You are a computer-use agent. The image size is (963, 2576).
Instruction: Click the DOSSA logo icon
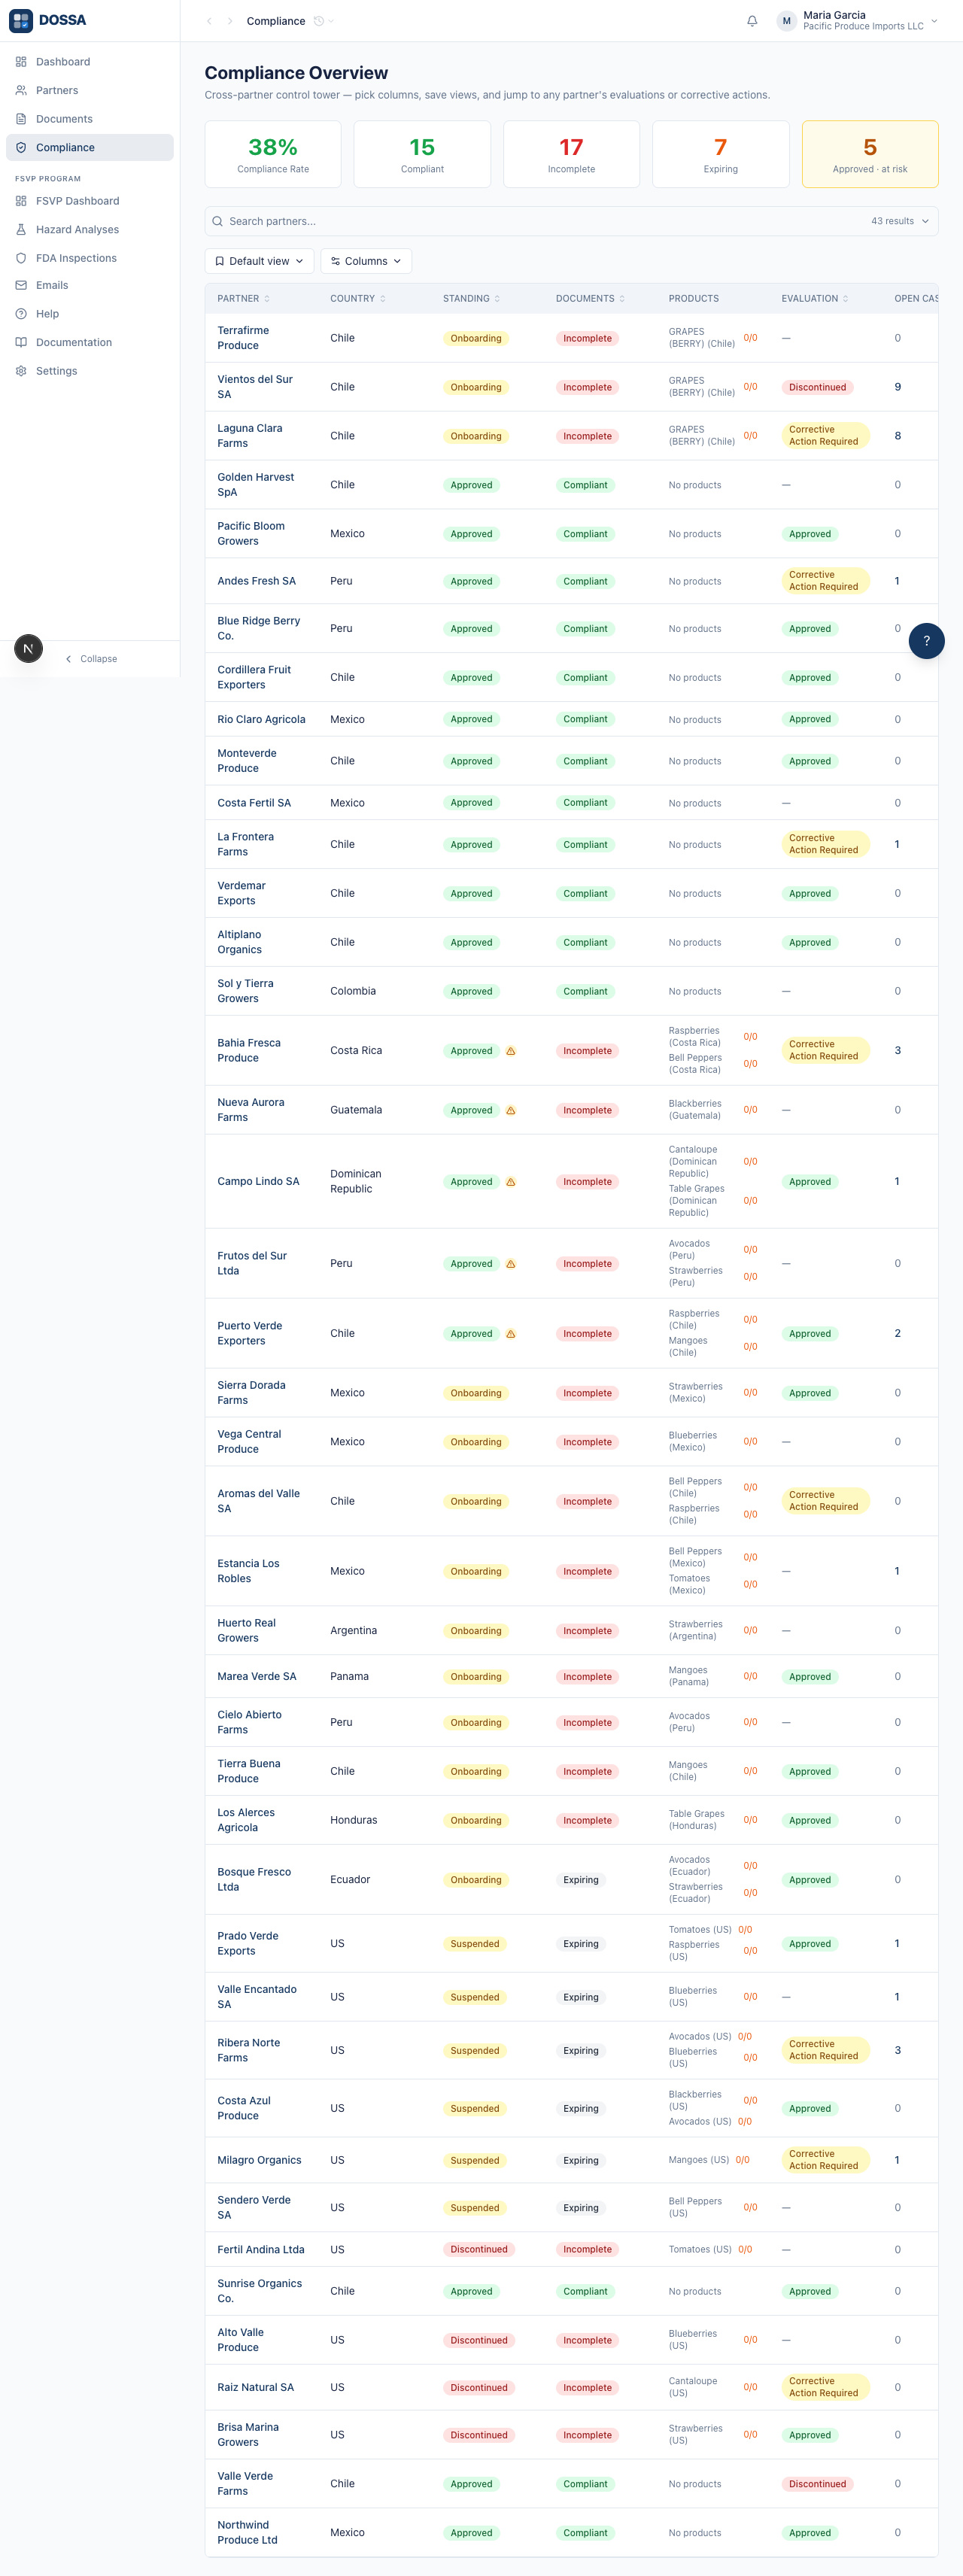pos(21,20)
